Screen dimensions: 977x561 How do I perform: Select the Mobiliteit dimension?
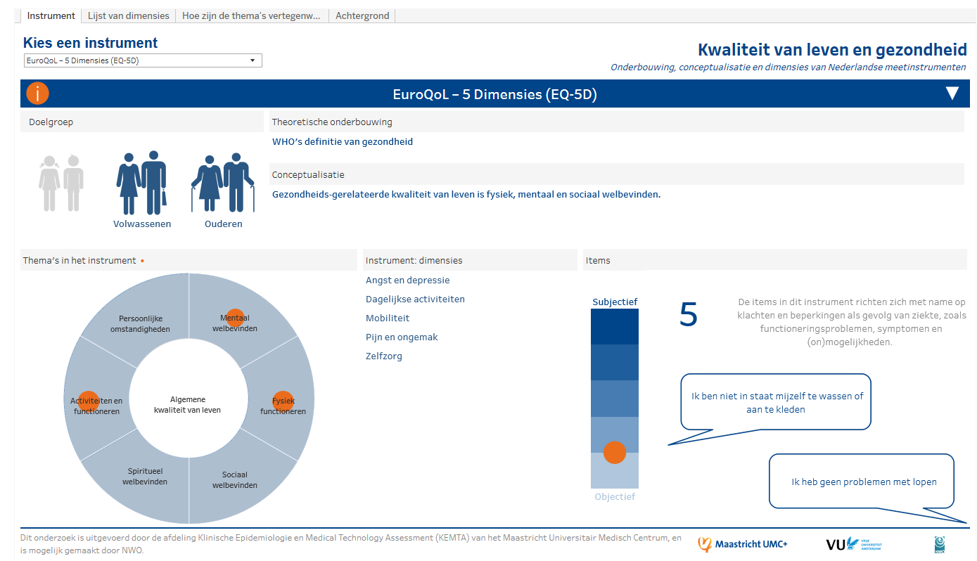point(388,318)
